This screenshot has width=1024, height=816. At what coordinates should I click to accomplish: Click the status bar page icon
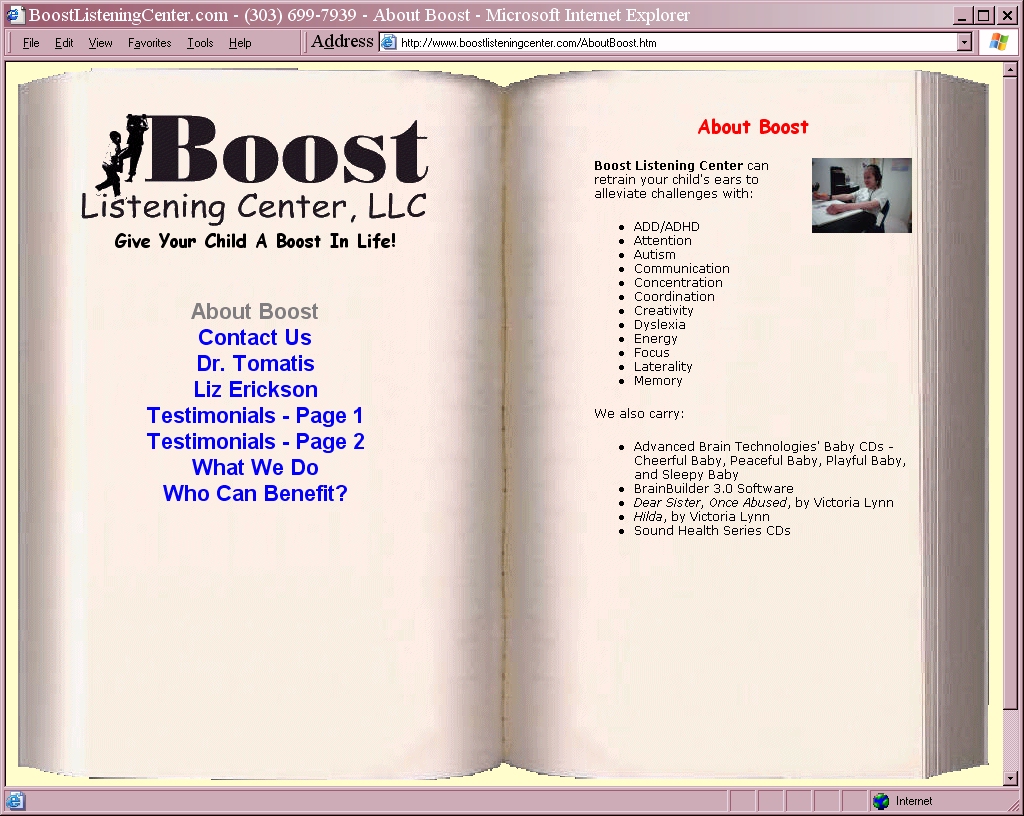tap(14, 801)
